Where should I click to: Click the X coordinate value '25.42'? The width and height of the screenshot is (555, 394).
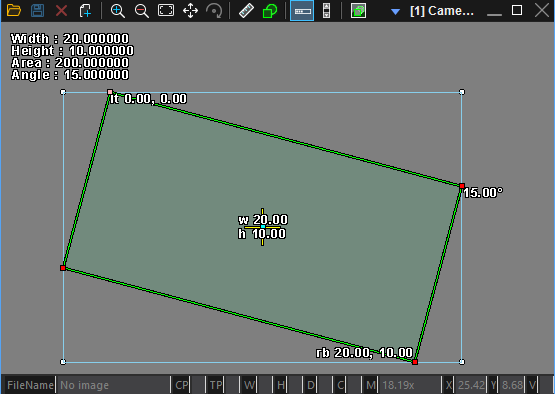point(471,385)
